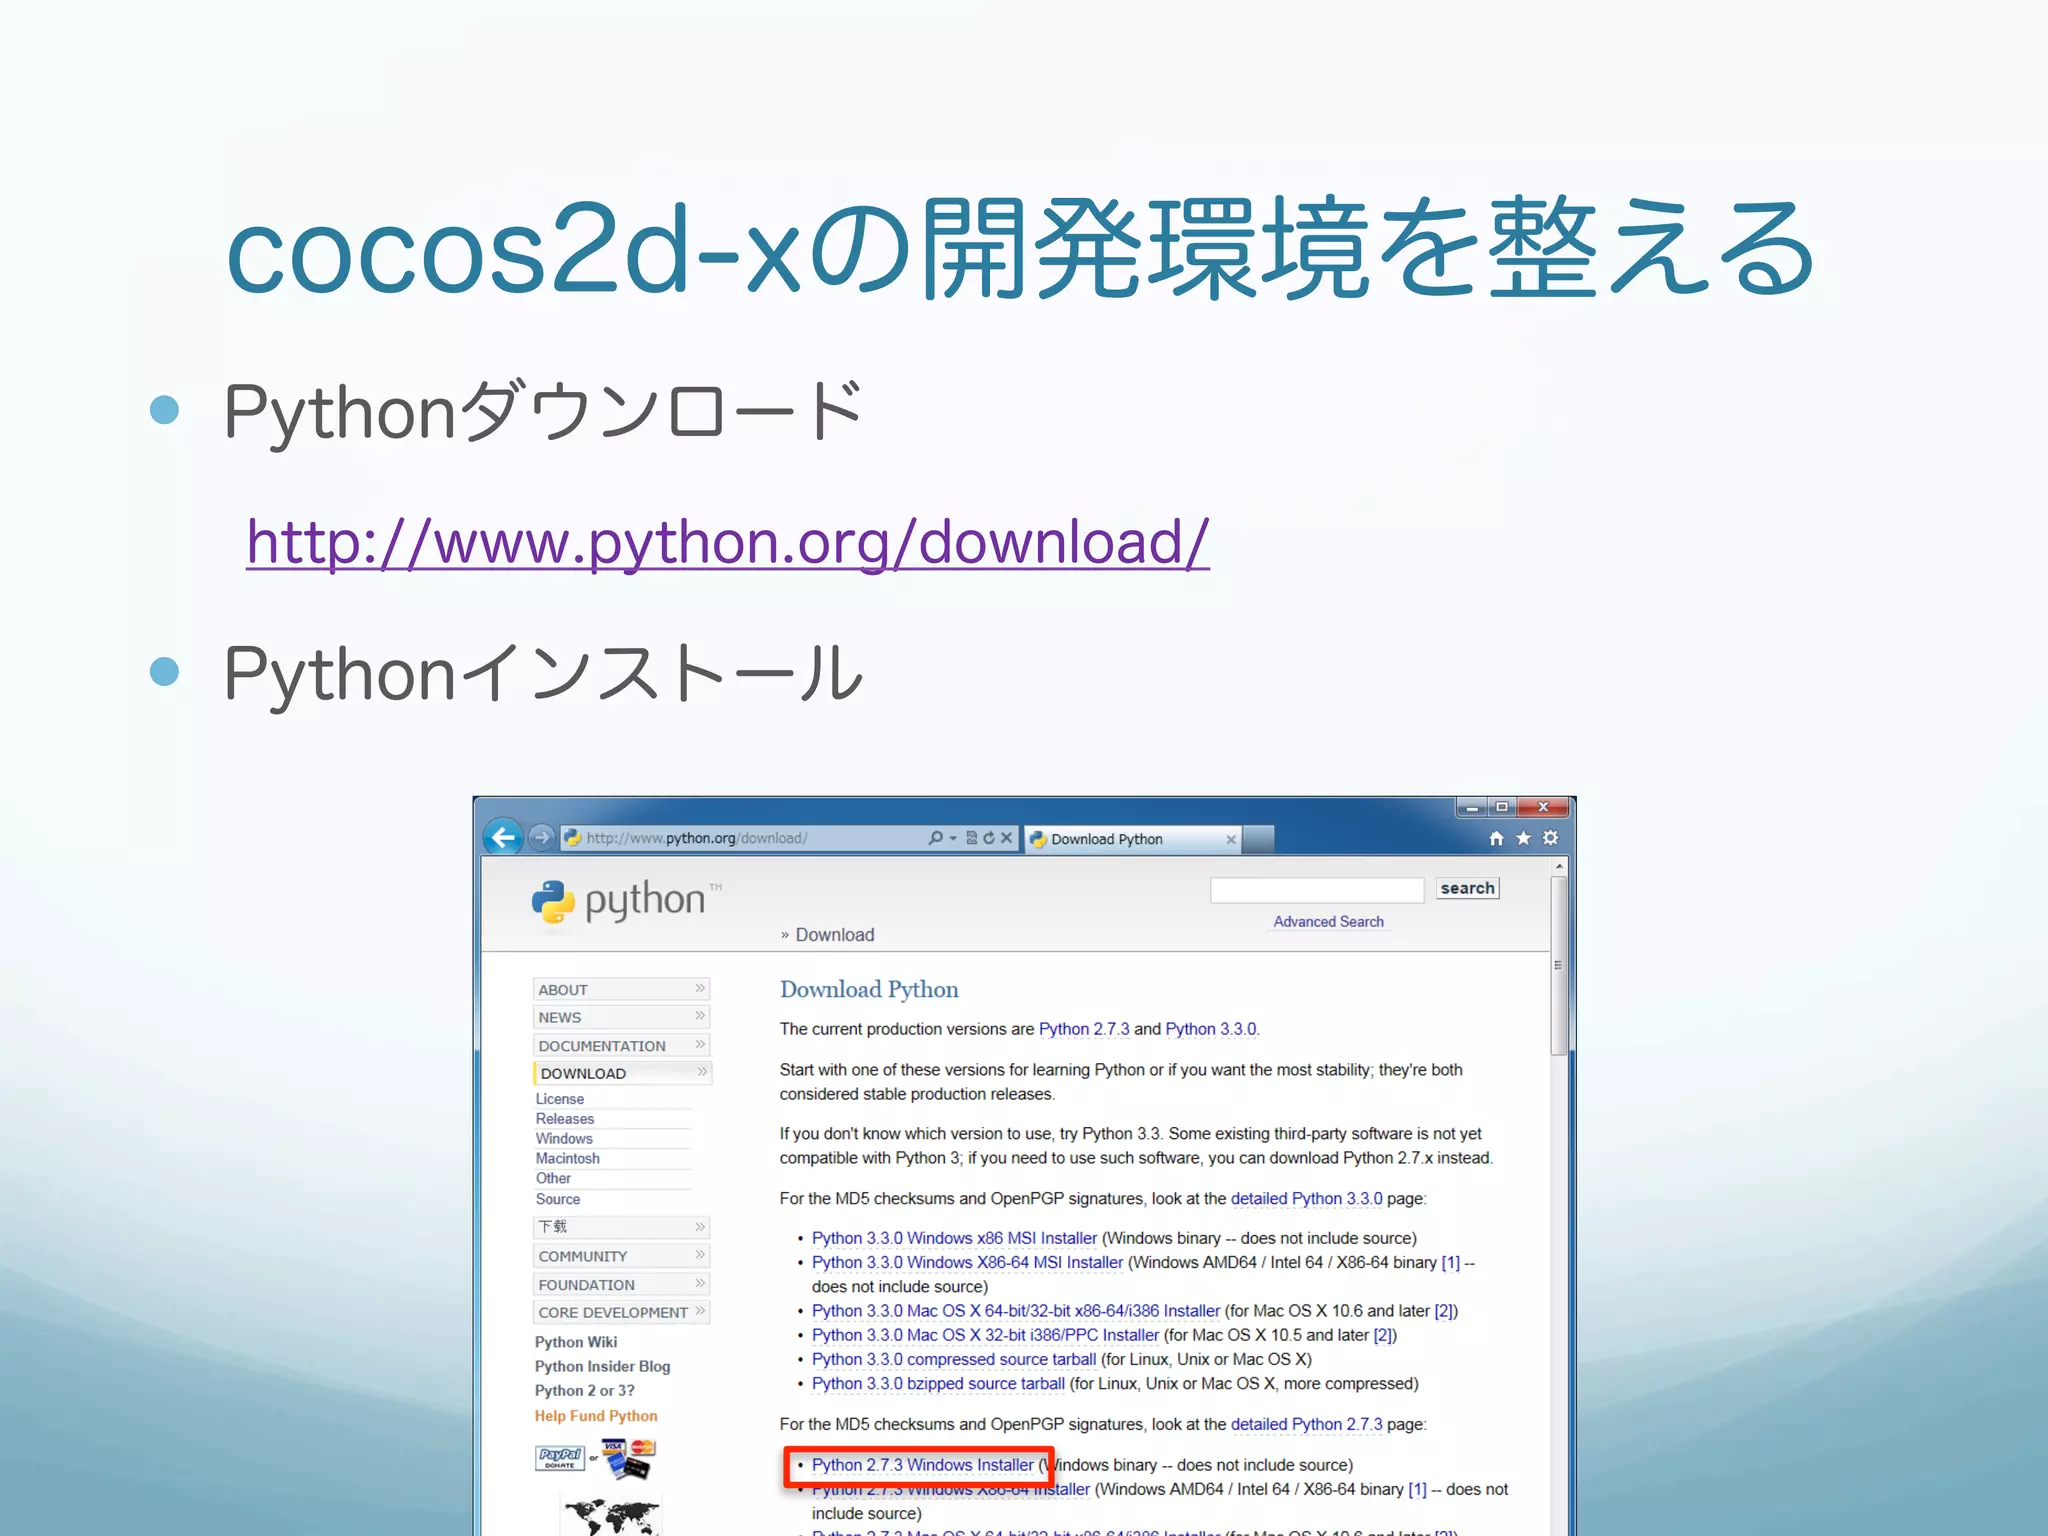
Task: Download Python 3.3.0 Windows X86-64 MSI Installer
Action: pos(967,1263)
